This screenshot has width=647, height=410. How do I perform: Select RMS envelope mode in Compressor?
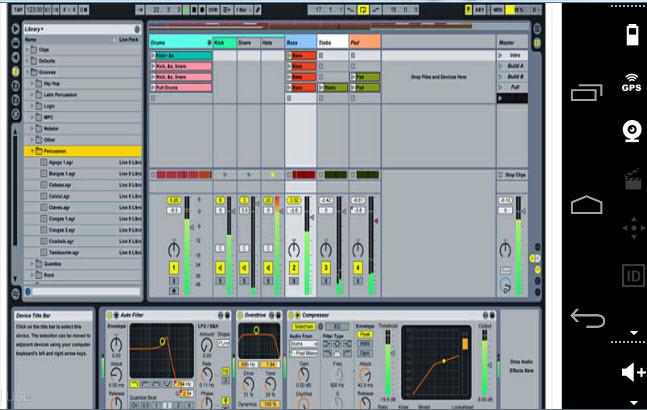365,344
